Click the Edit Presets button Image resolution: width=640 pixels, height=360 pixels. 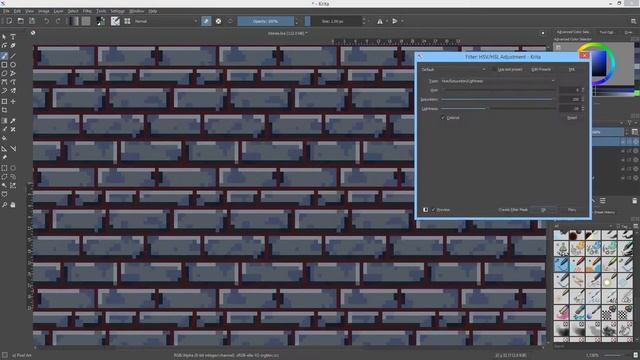(541, 70)
